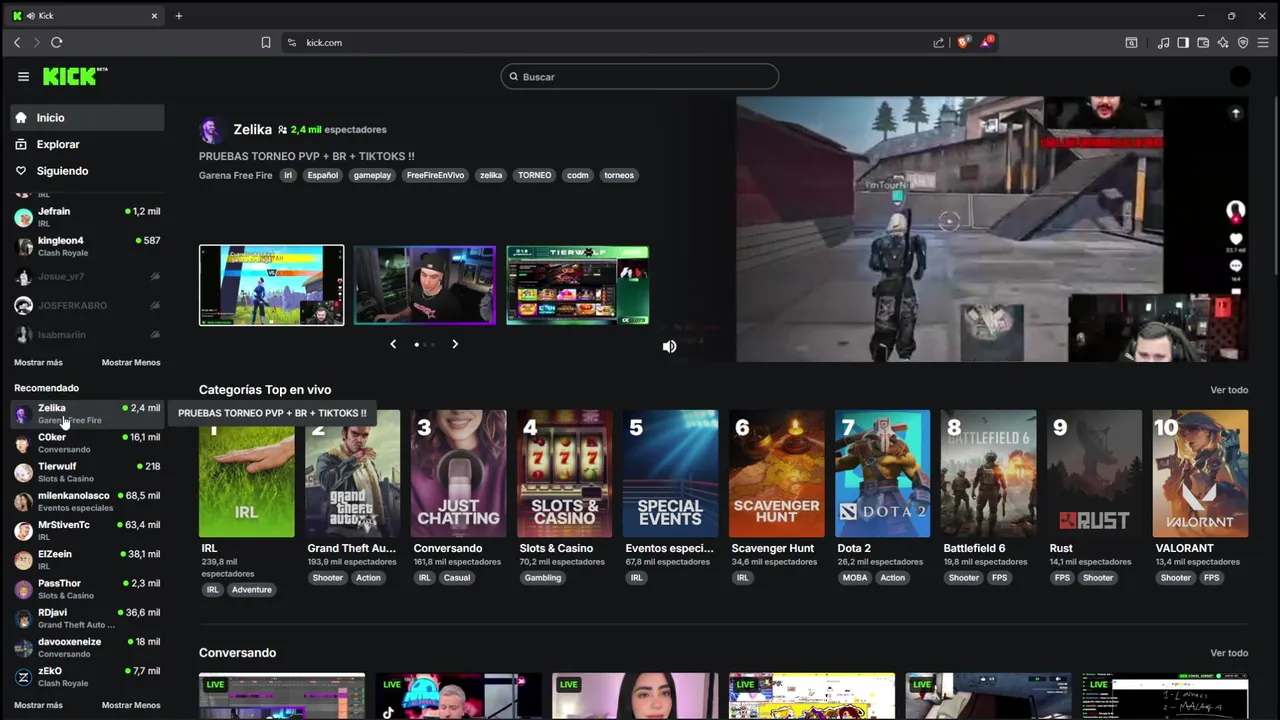Expand recommended list with bottom Mostrar más
This screenshot has width=1280, height=720.
click(38, 705)
